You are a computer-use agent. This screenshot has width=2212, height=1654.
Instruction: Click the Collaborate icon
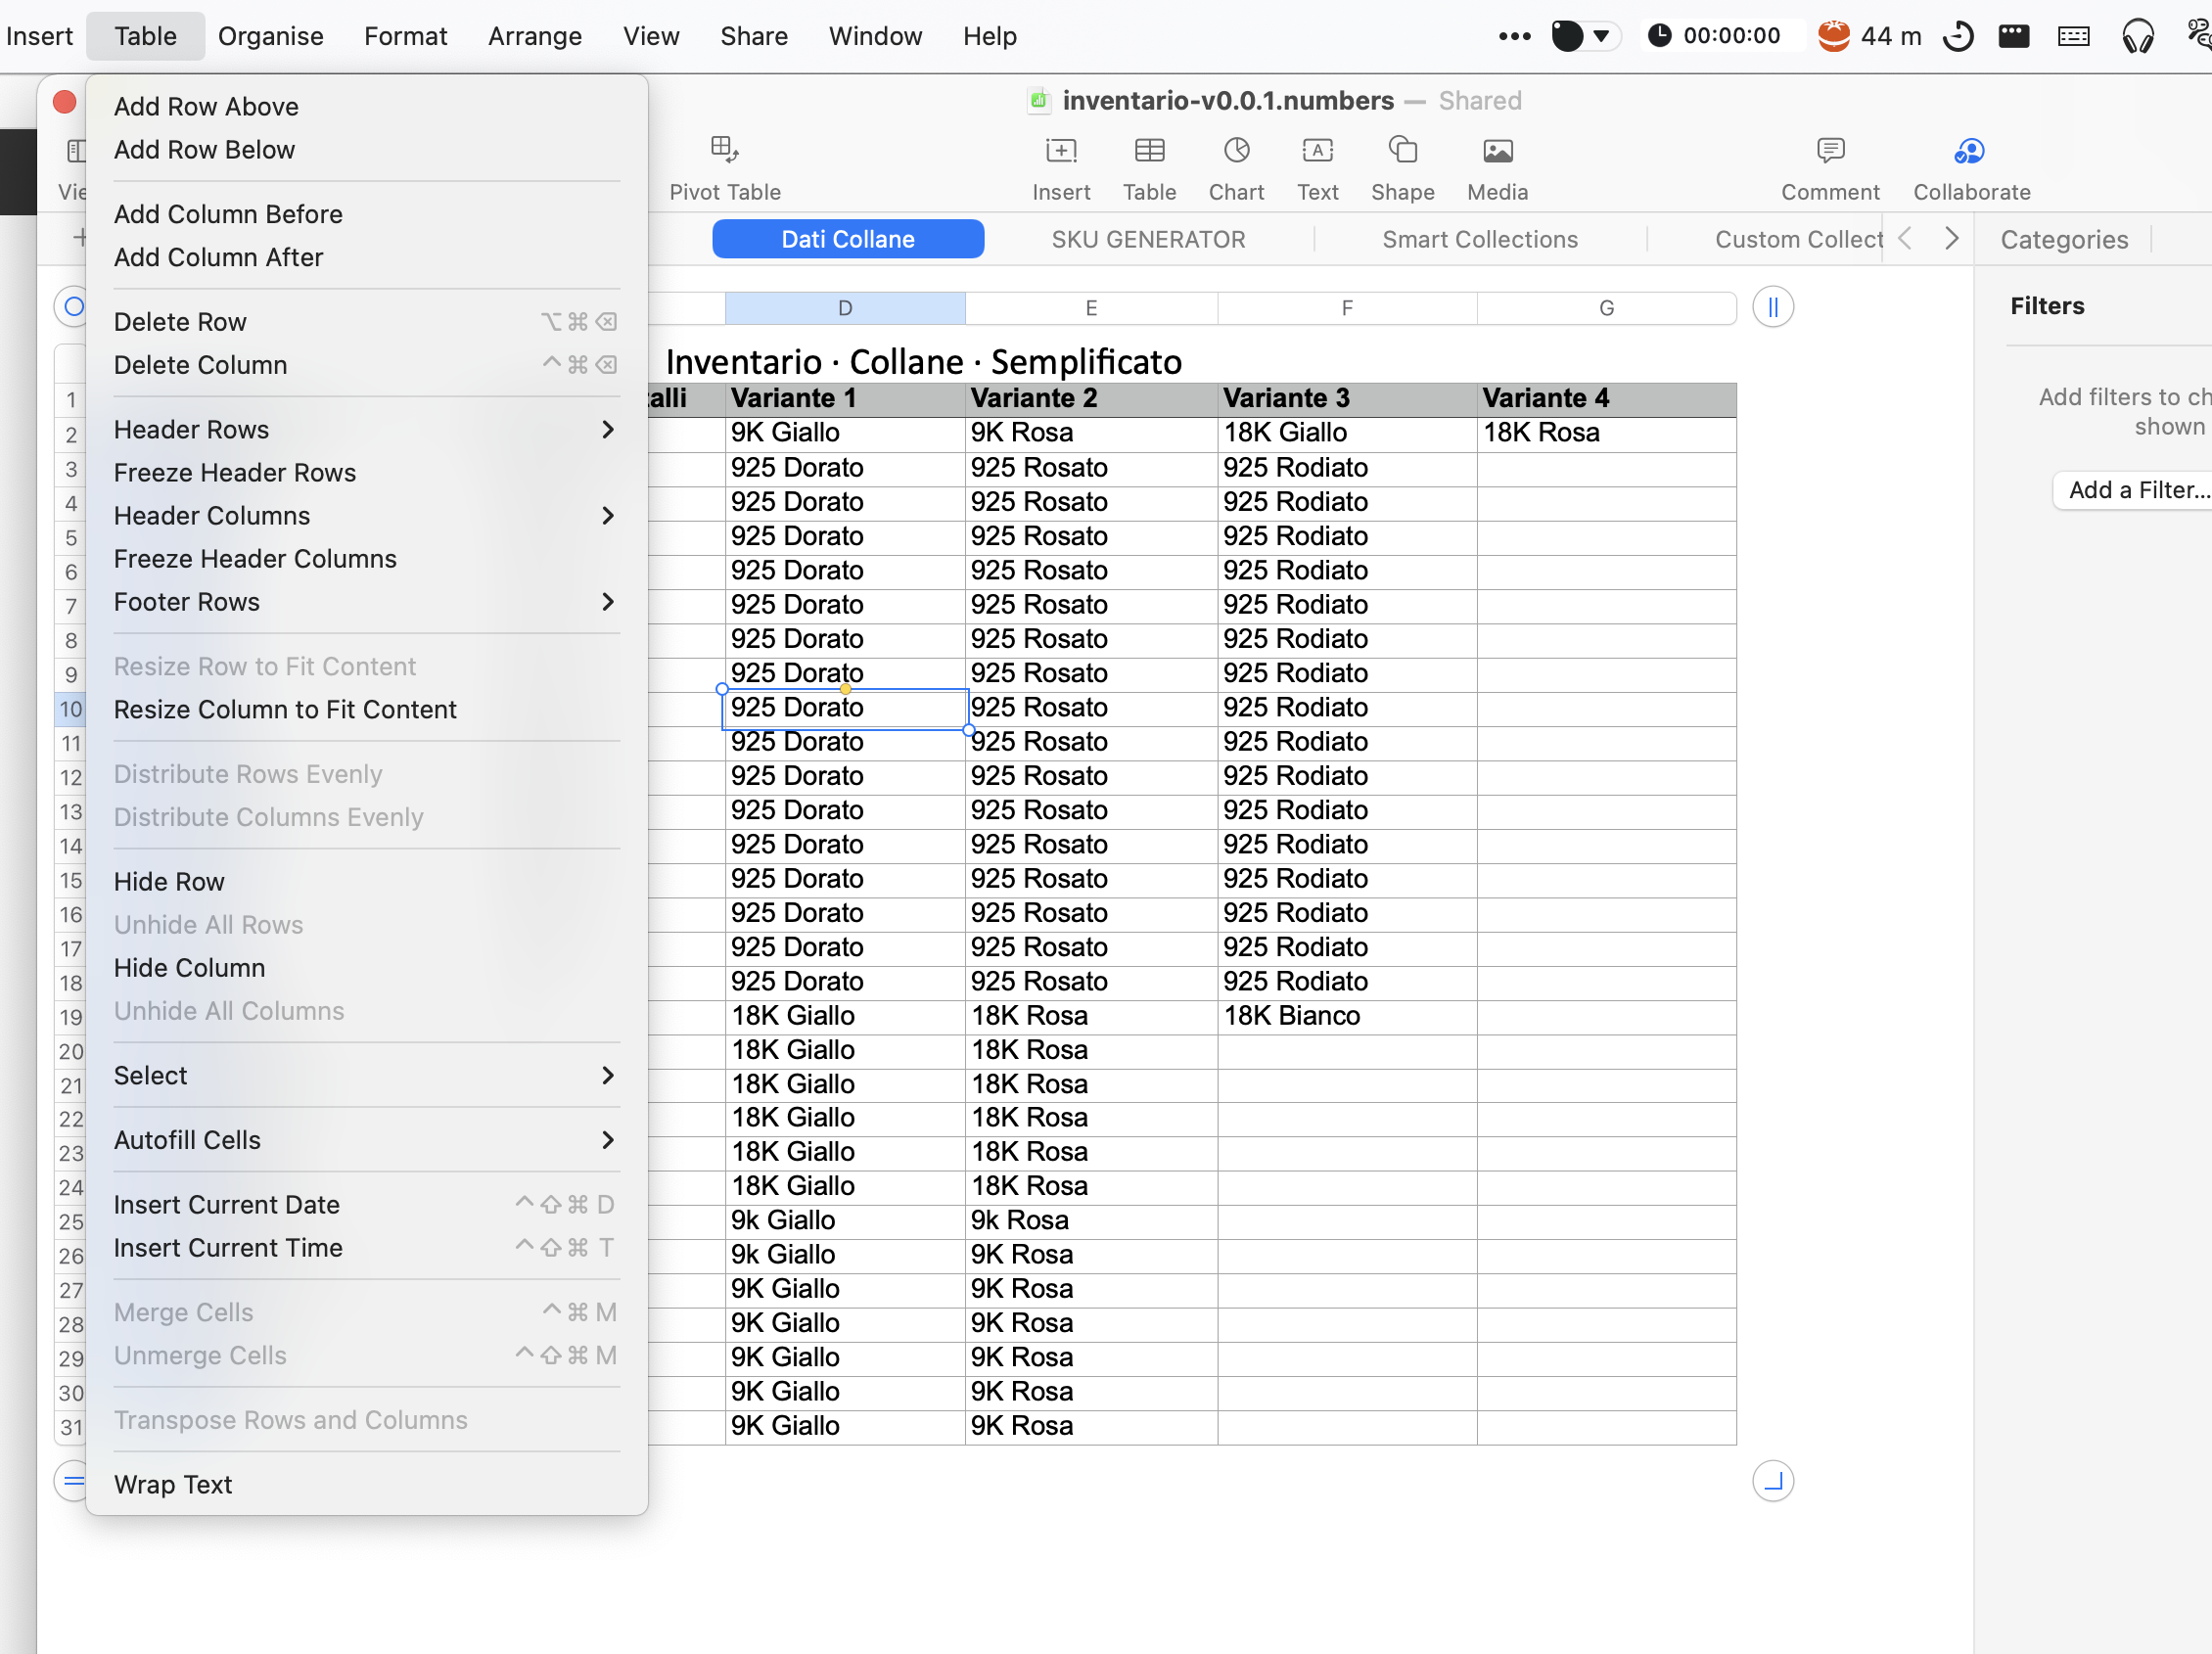[x=1969, y=151]
